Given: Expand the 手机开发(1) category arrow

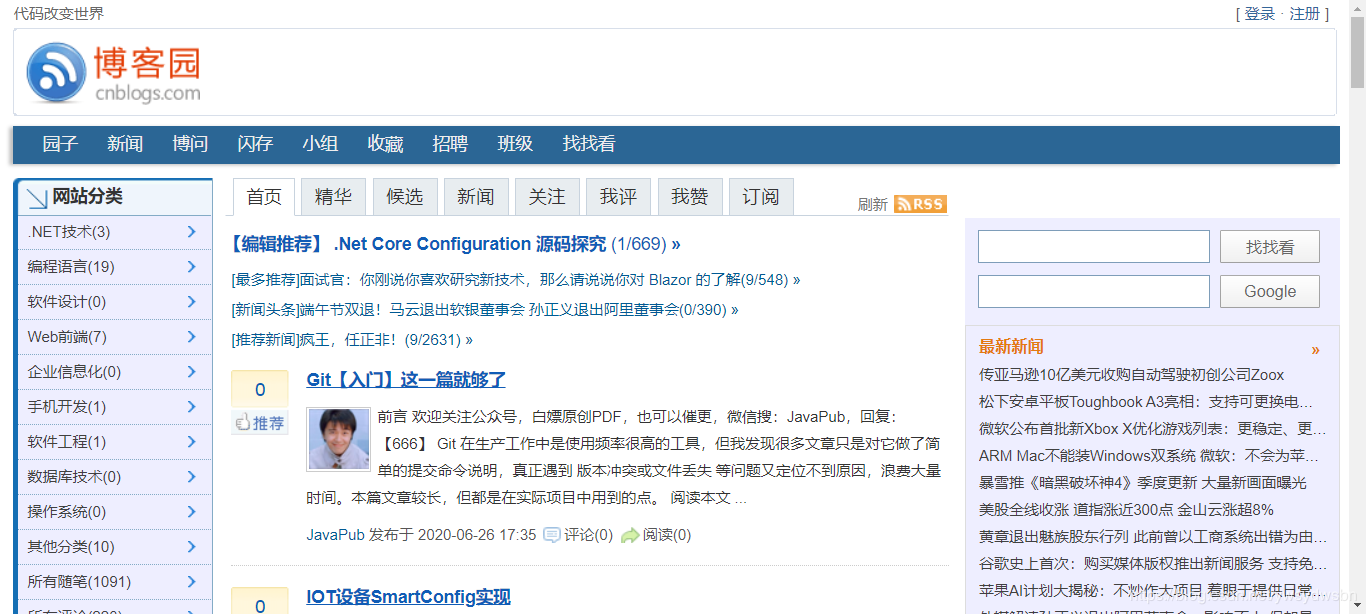Looking at the screenshot, I should coord(191,407).
